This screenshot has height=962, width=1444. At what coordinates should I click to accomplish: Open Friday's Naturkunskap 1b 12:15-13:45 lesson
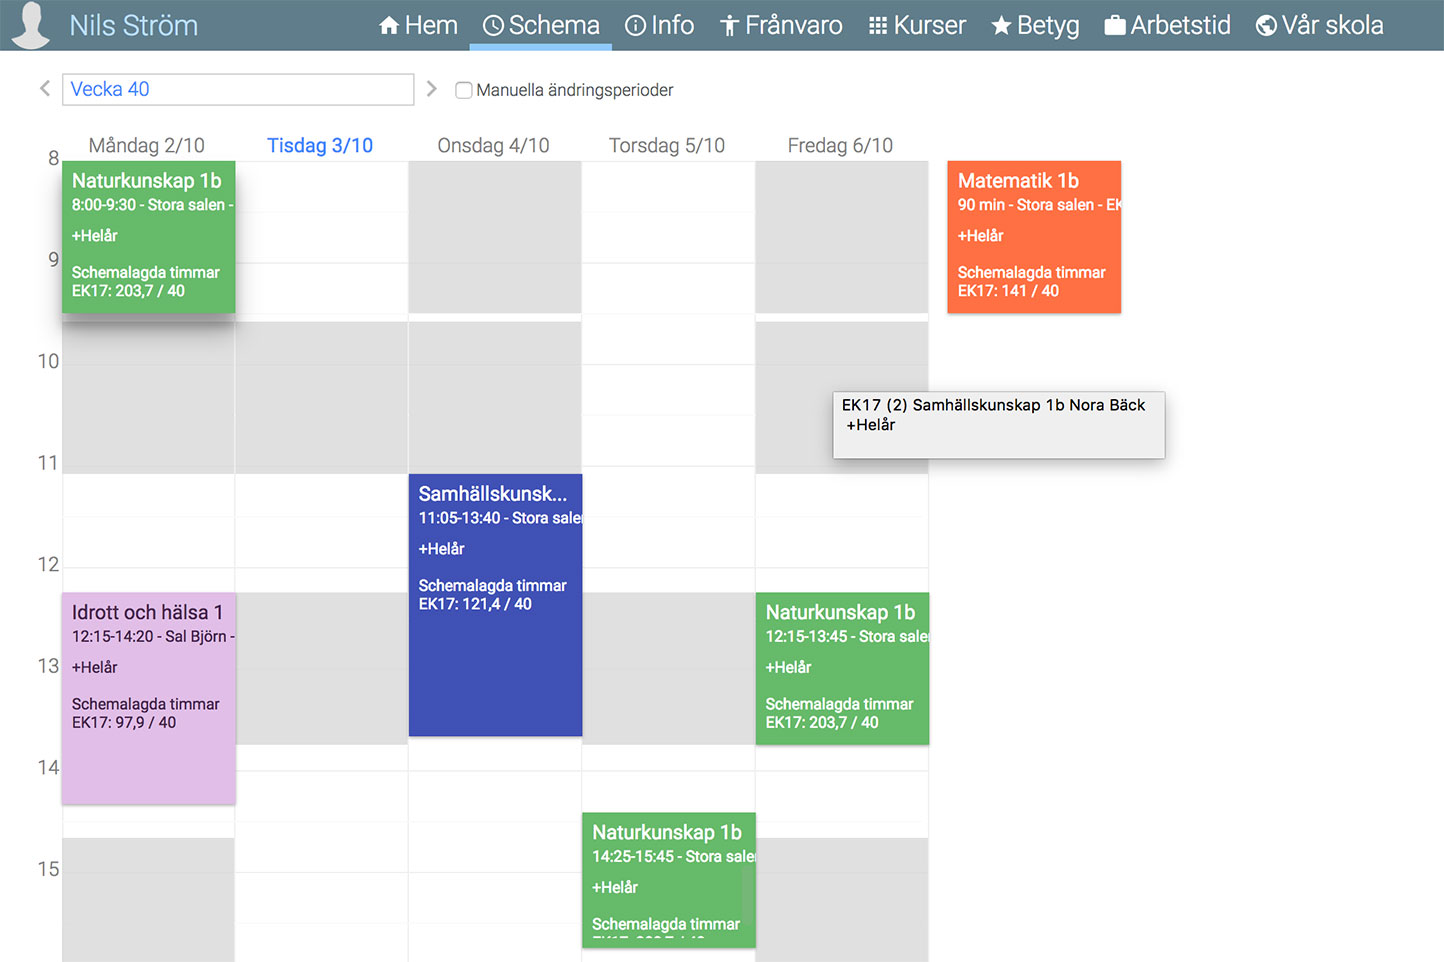point(842,668)
